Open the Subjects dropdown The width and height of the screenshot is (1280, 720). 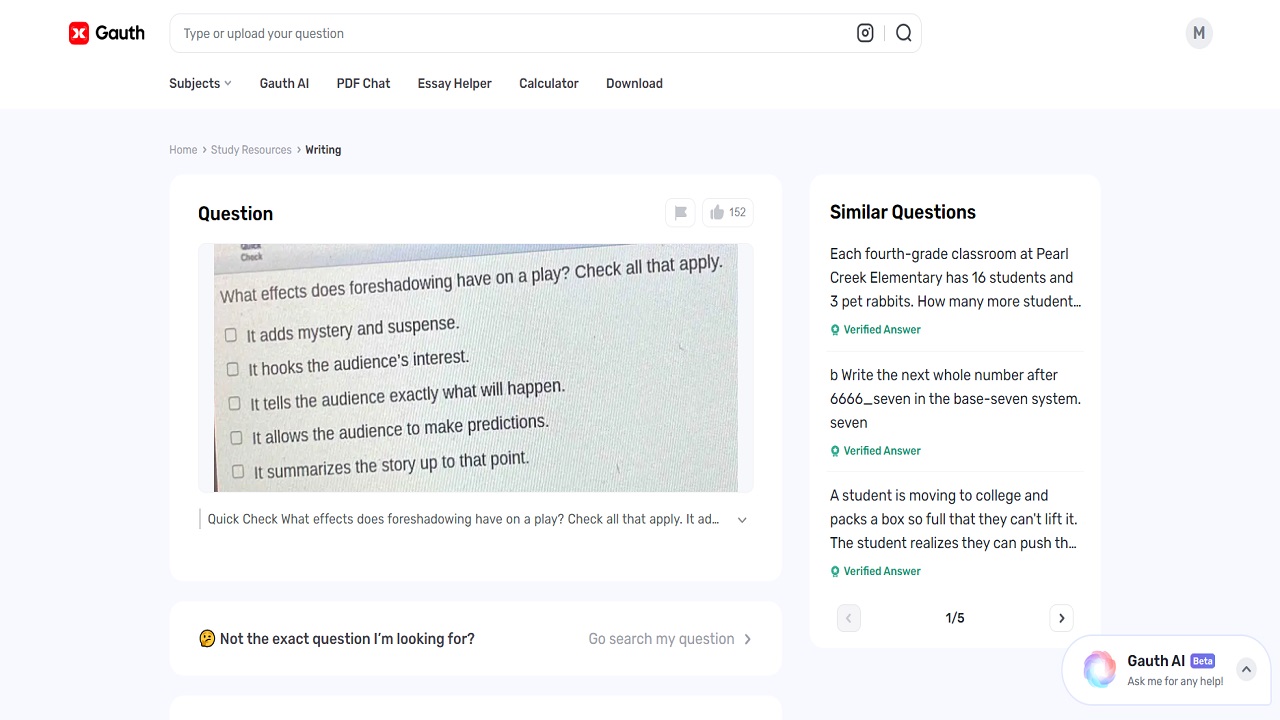tap(199, 83)
